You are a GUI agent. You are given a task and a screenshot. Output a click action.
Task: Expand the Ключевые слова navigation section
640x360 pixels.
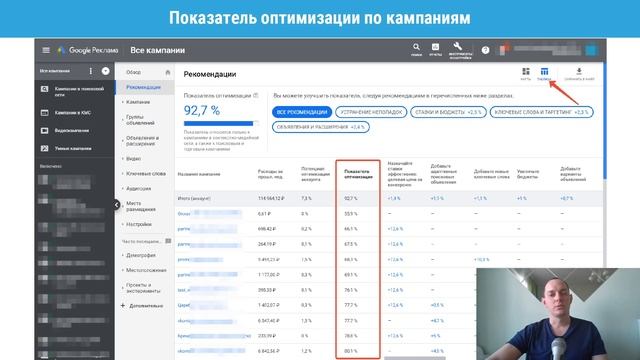145,173
